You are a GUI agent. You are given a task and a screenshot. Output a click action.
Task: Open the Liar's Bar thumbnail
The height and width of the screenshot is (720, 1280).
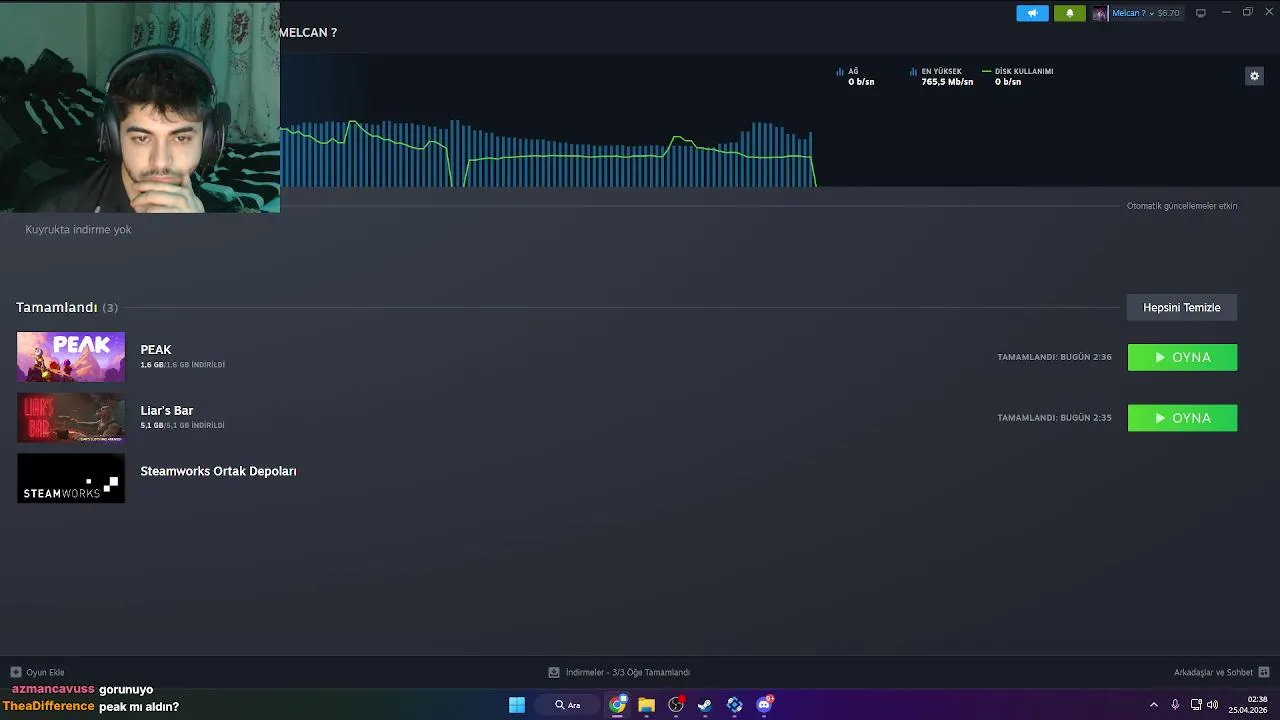coord(71,418)
